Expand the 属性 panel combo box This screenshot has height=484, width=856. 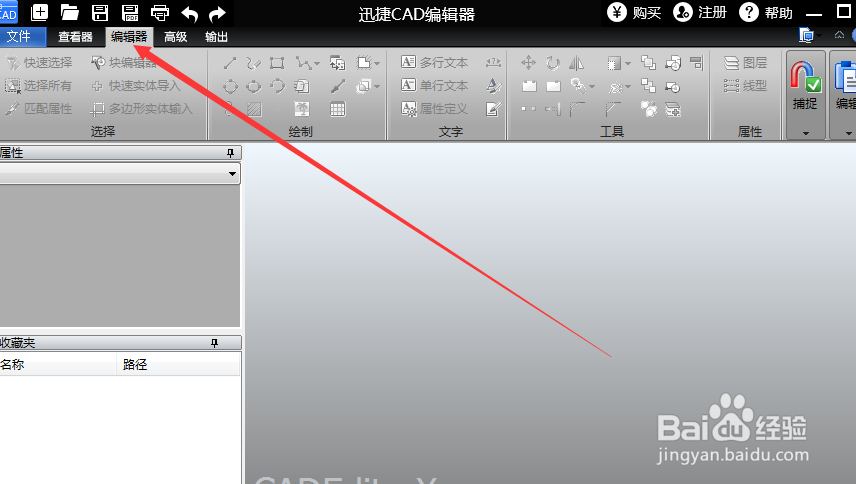233,174
